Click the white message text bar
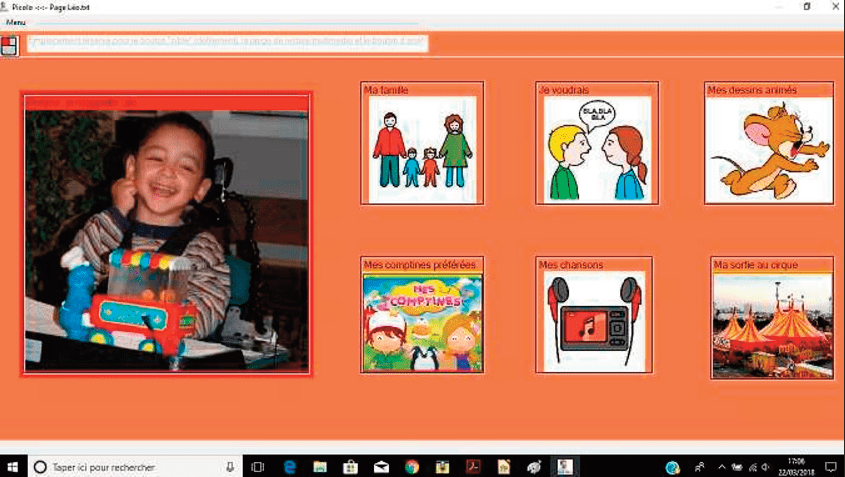 (226, 43)
